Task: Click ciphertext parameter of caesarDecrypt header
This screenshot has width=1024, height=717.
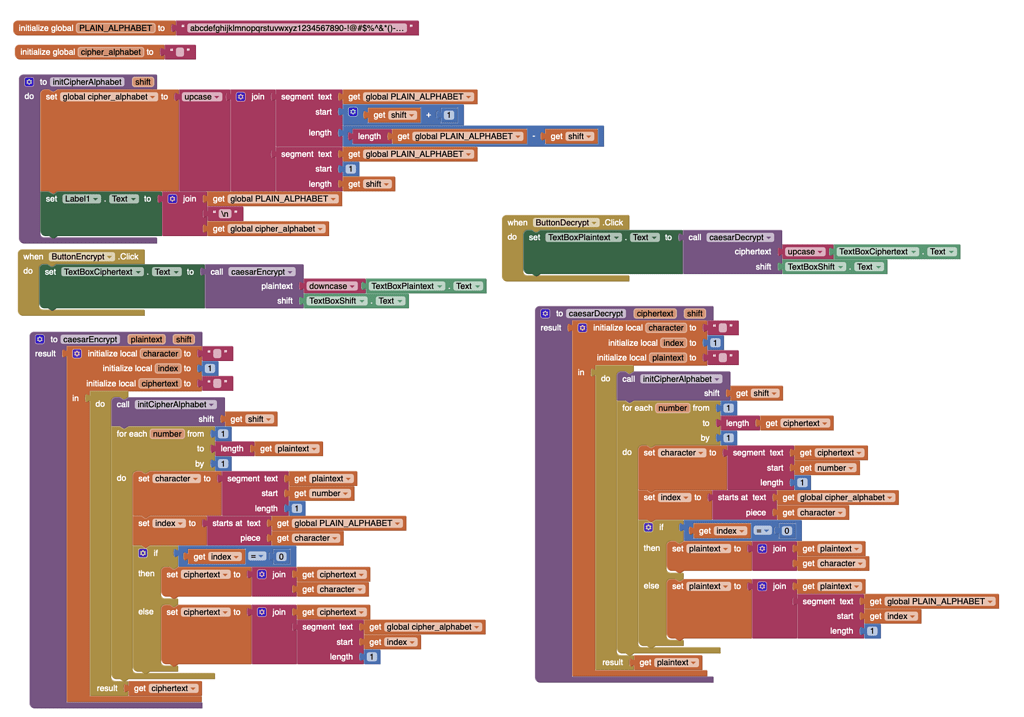Action: tap(655, 313)
